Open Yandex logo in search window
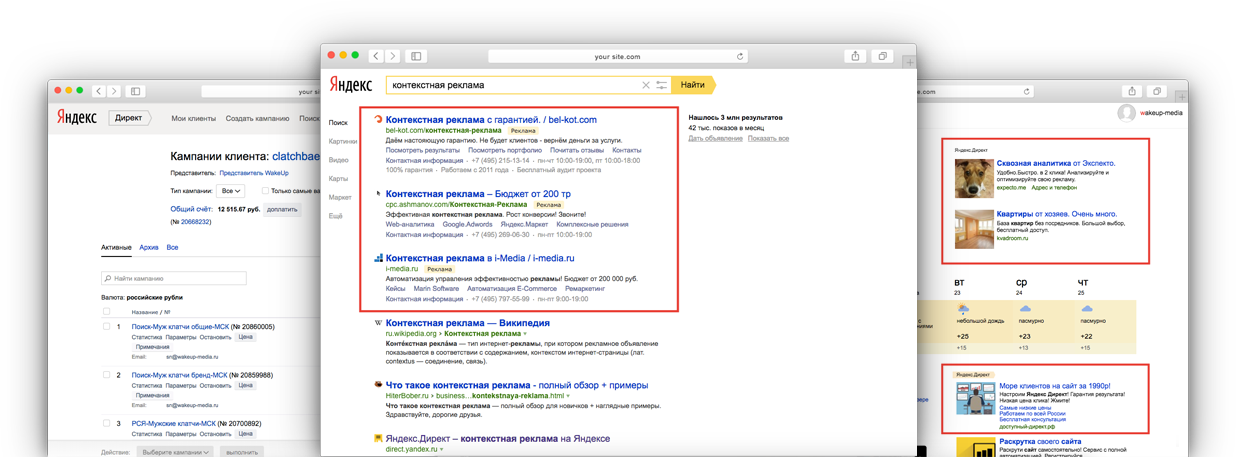Image resolution: width=1236 pixels, height=457 pixels. pyautogui.click(x=350, y=85)
